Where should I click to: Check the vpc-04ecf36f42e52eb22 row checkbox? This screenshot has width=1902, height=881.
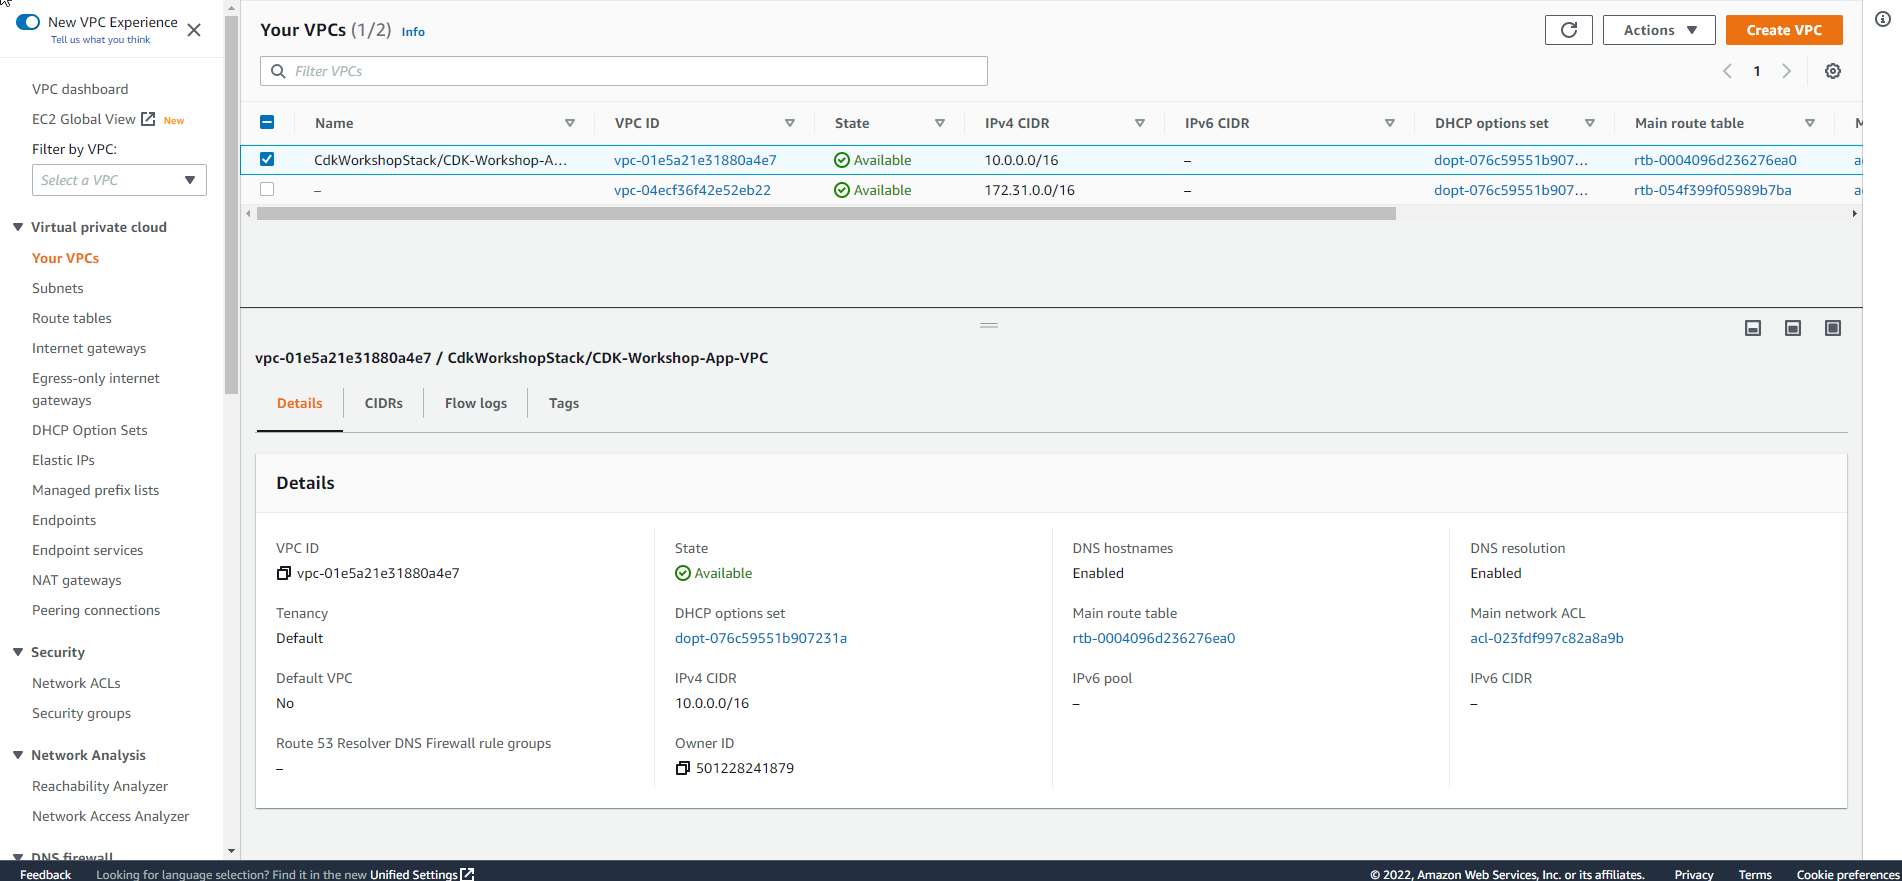click(x=267, y=189)
